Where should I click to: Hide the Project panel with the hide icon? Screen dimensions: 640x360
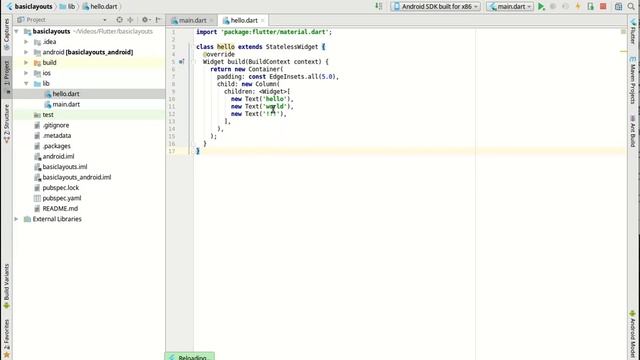point(158,20)
